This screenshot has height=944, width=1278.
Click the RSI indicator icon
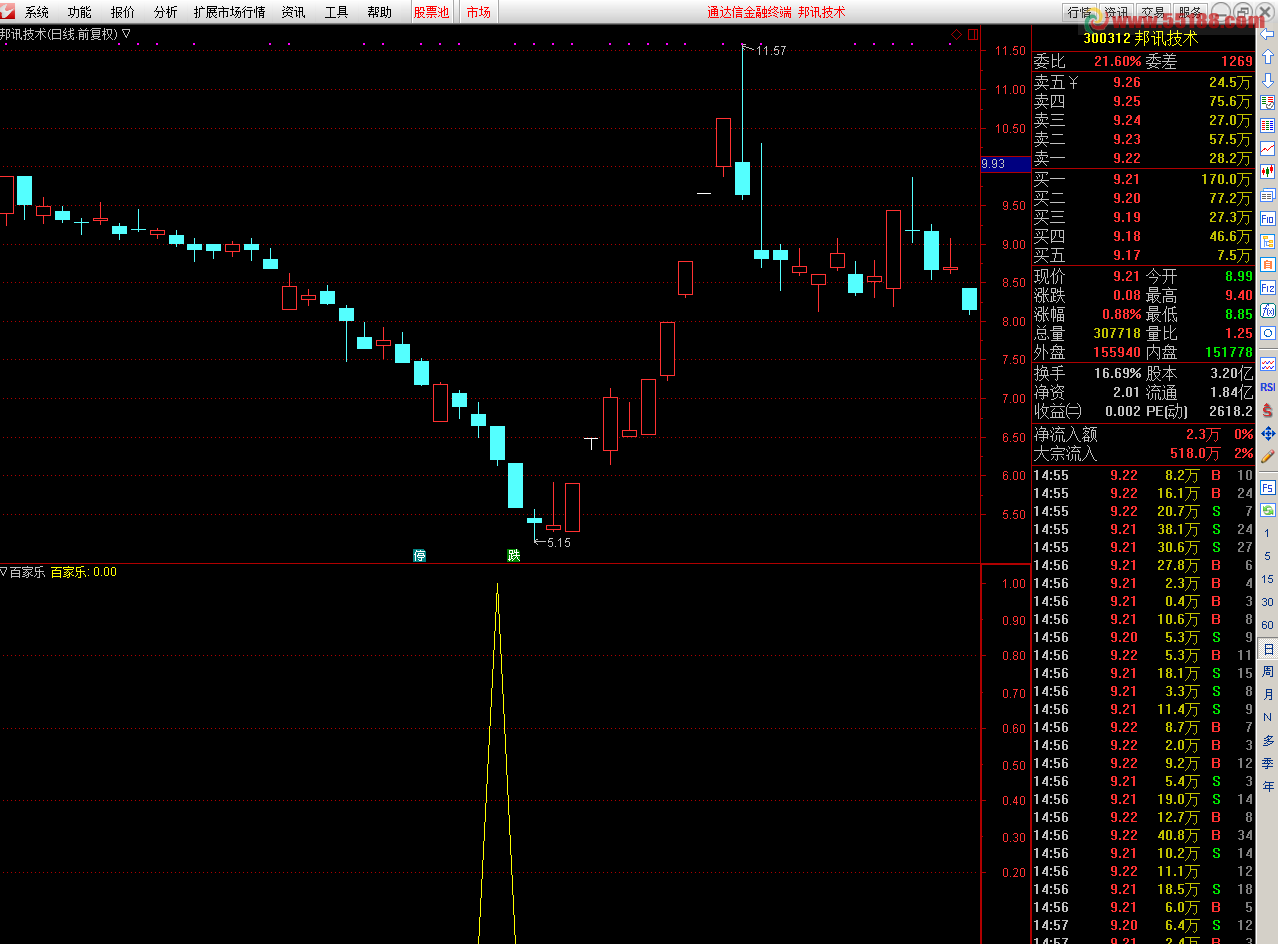click(1267, 387)
